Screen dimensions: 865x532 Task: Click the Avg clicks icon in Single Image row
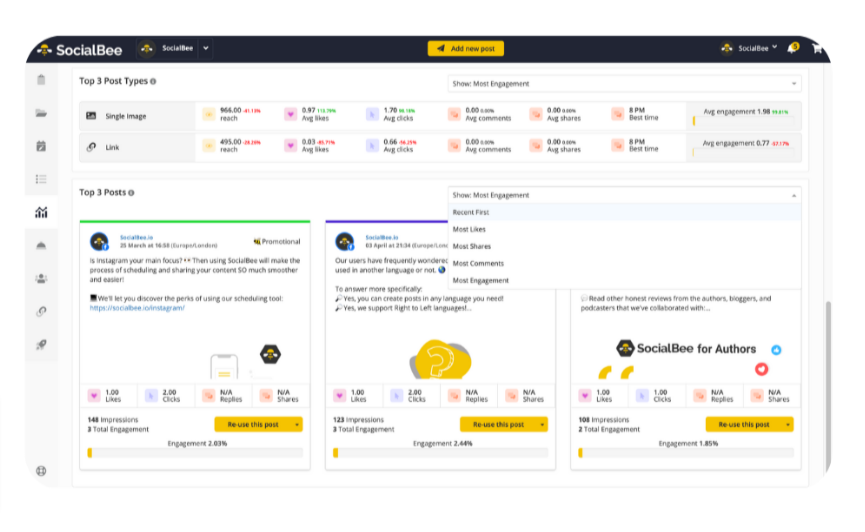click(372, 114)
